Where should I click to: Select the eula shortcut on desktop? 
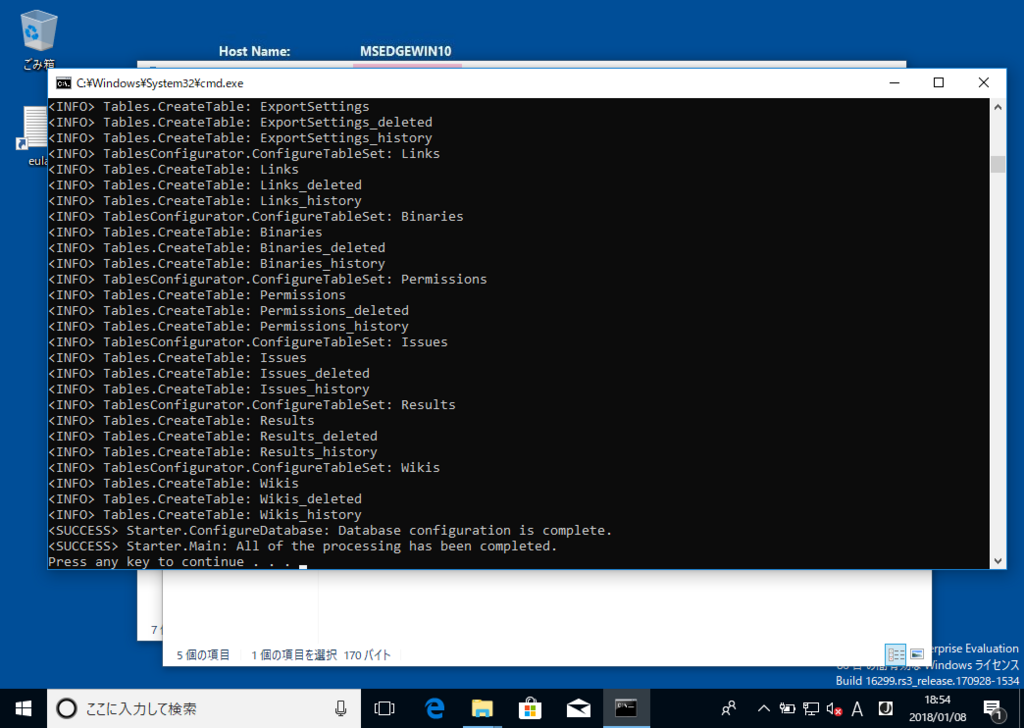pyautogui.click(x=33, y=136)
